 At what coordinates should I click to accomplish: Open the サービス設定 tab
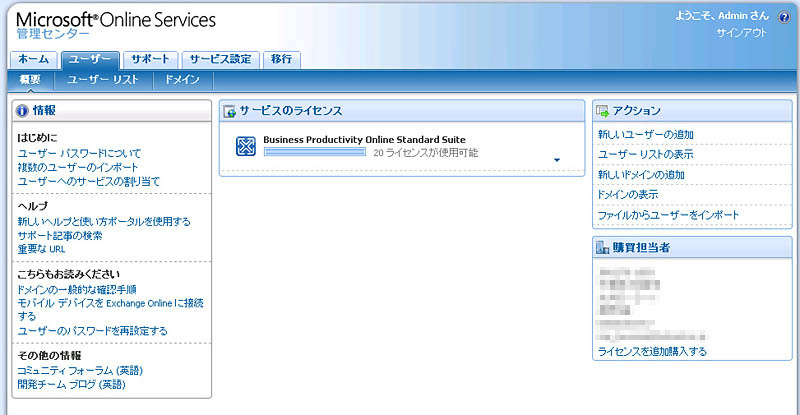[x=221, y=59]
